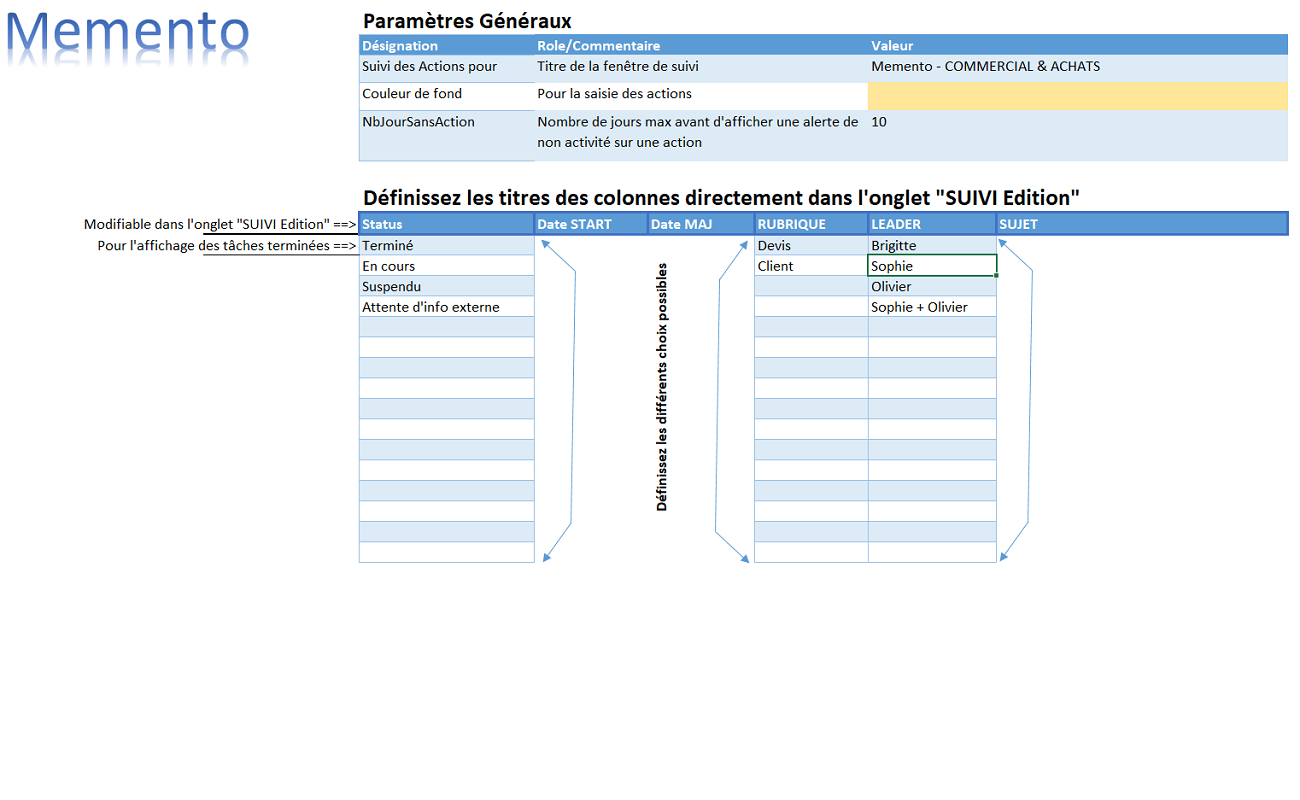Image resolution: width=1300 pixels, height=800 pixels.
Task: Select the yellow background color cell
Action: pyautogui.click(x=1078, y=95)
